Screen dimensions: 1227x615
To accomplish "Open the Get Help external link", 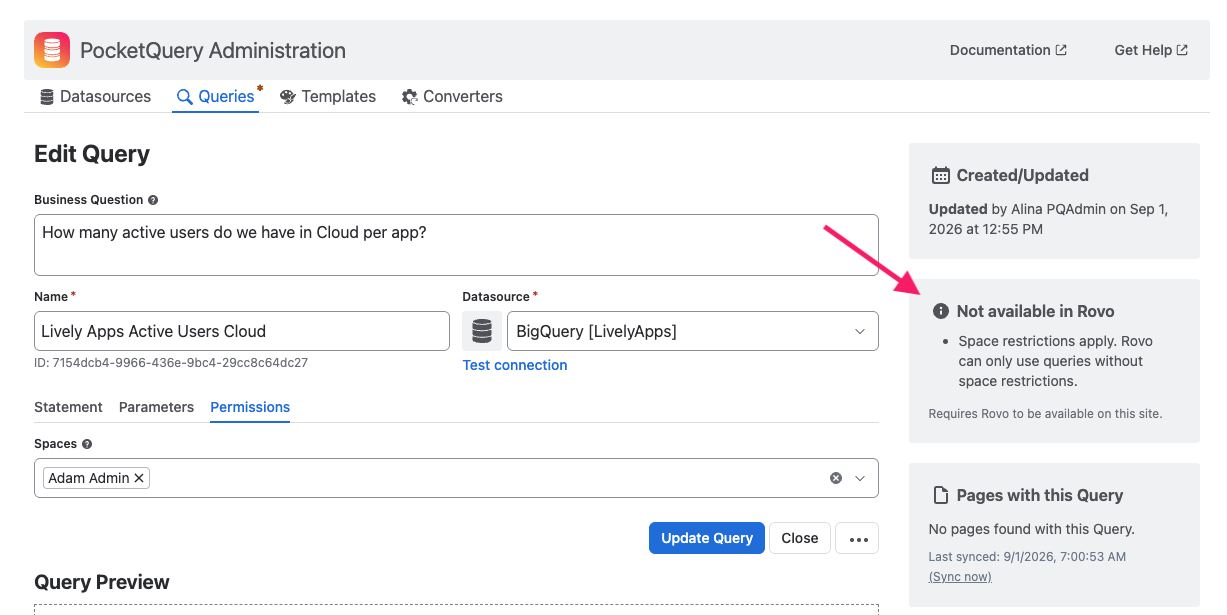I will pos(1151,50).
